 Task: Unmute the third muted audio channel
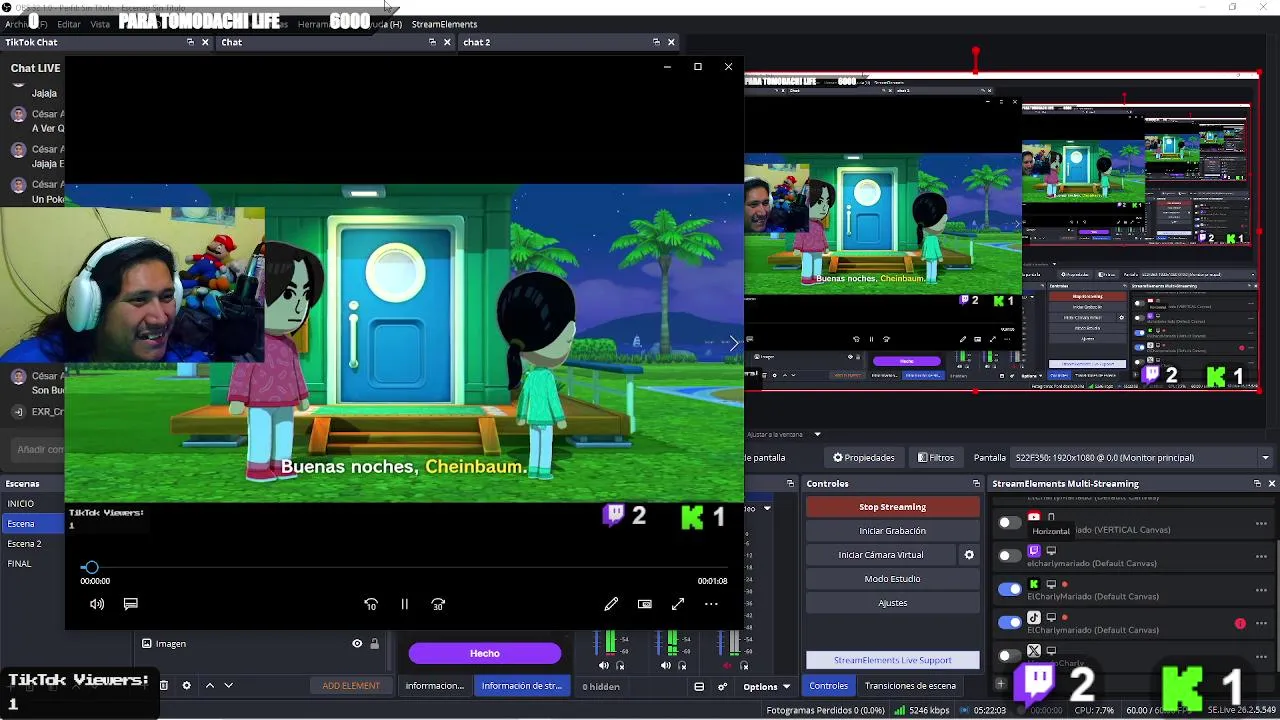(727, 665)
